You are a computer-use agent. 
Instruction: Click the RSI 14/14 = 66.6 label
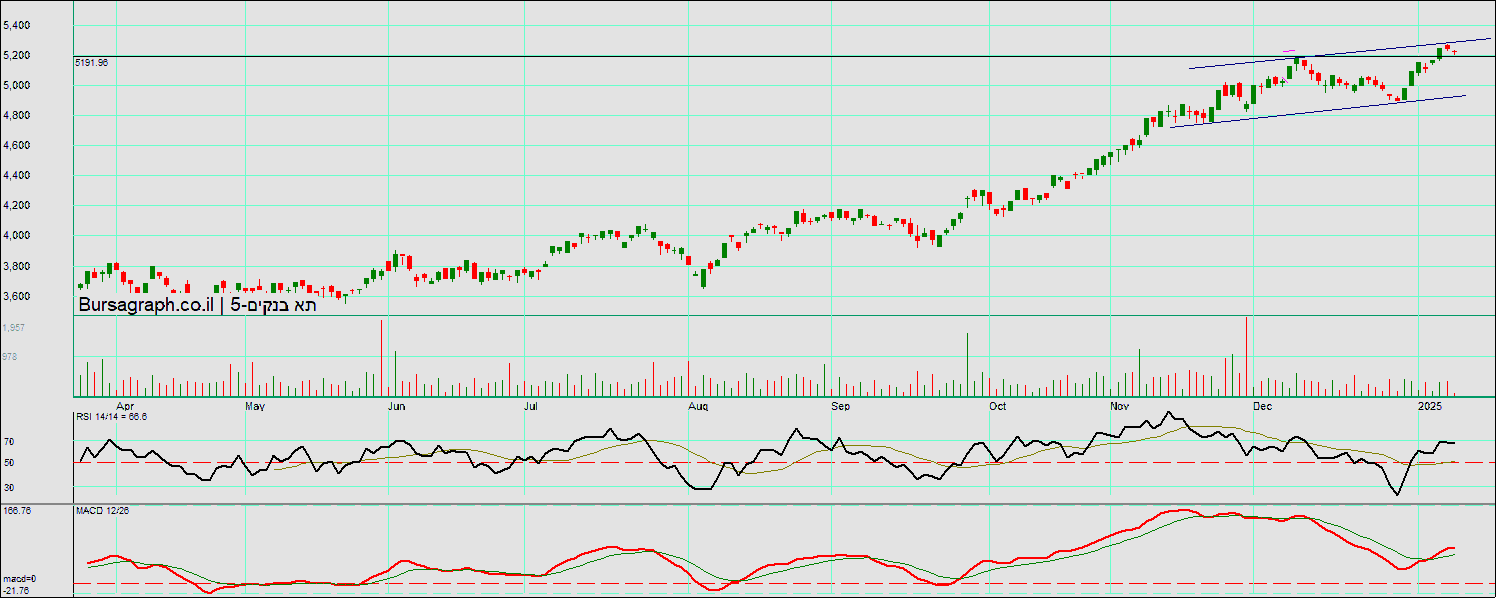coord(112,416)
